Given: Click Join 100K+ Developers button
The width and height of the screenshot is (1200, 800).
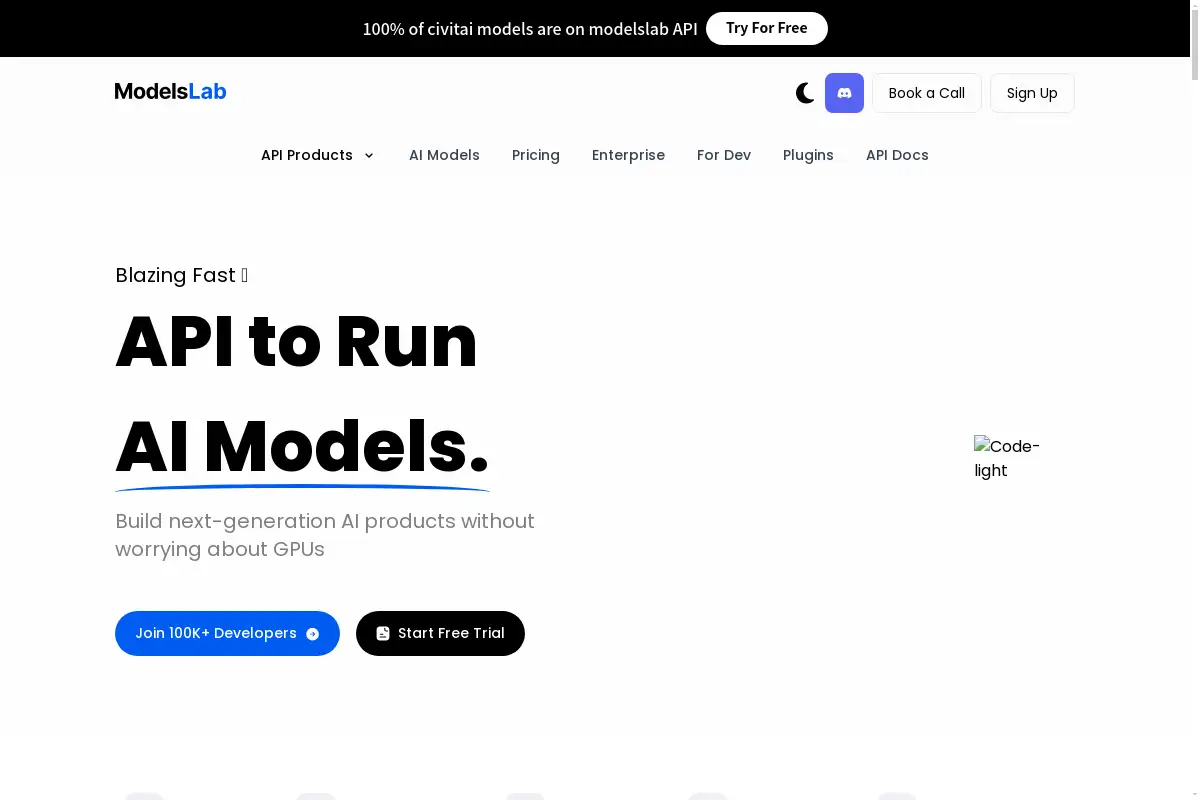Looking at the screenshot, I should [227, 633].
